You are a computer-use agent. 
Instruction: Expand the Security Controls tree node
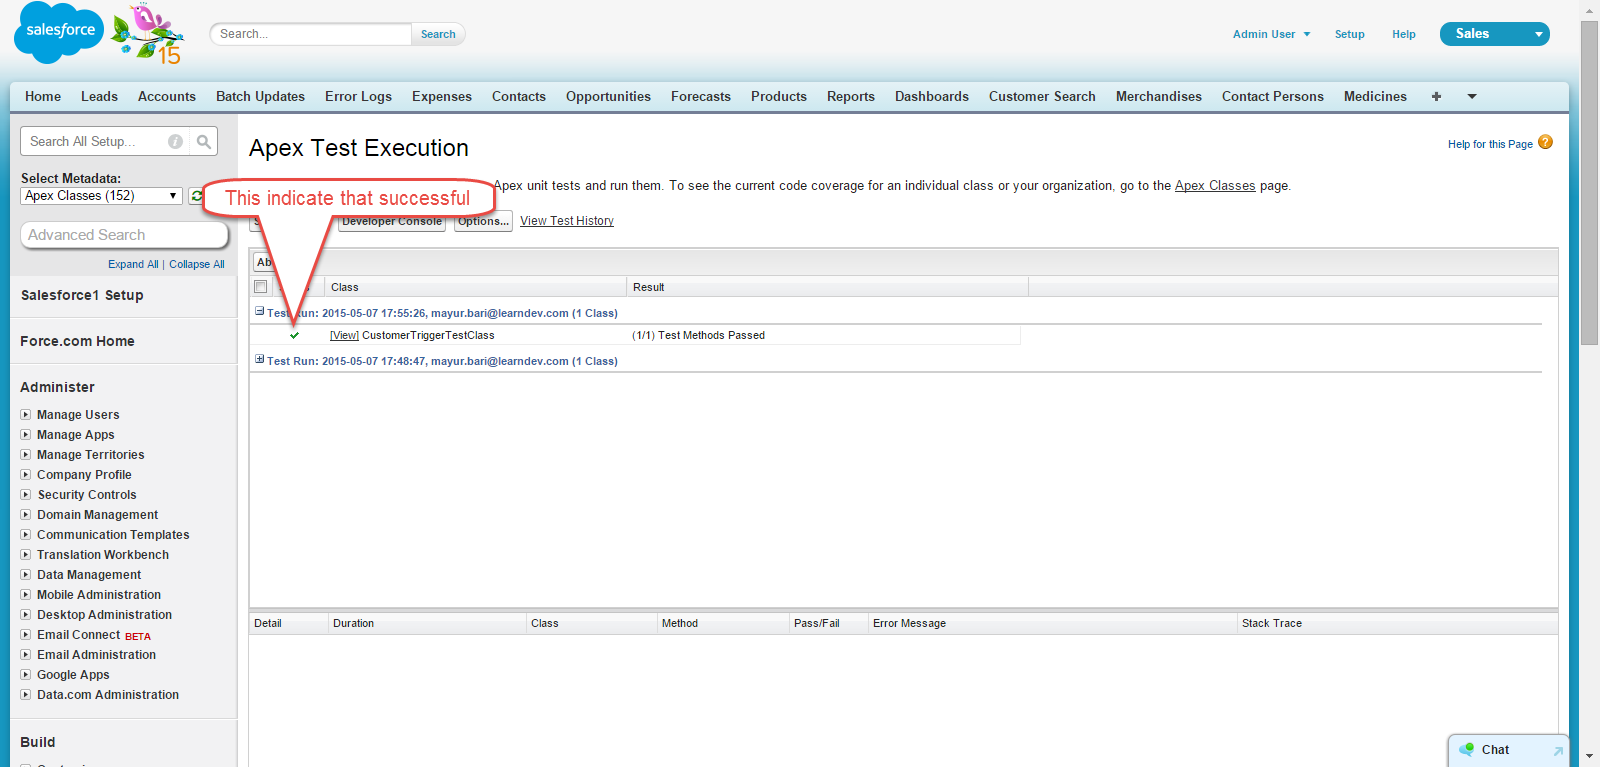click(x=26, y=494)
